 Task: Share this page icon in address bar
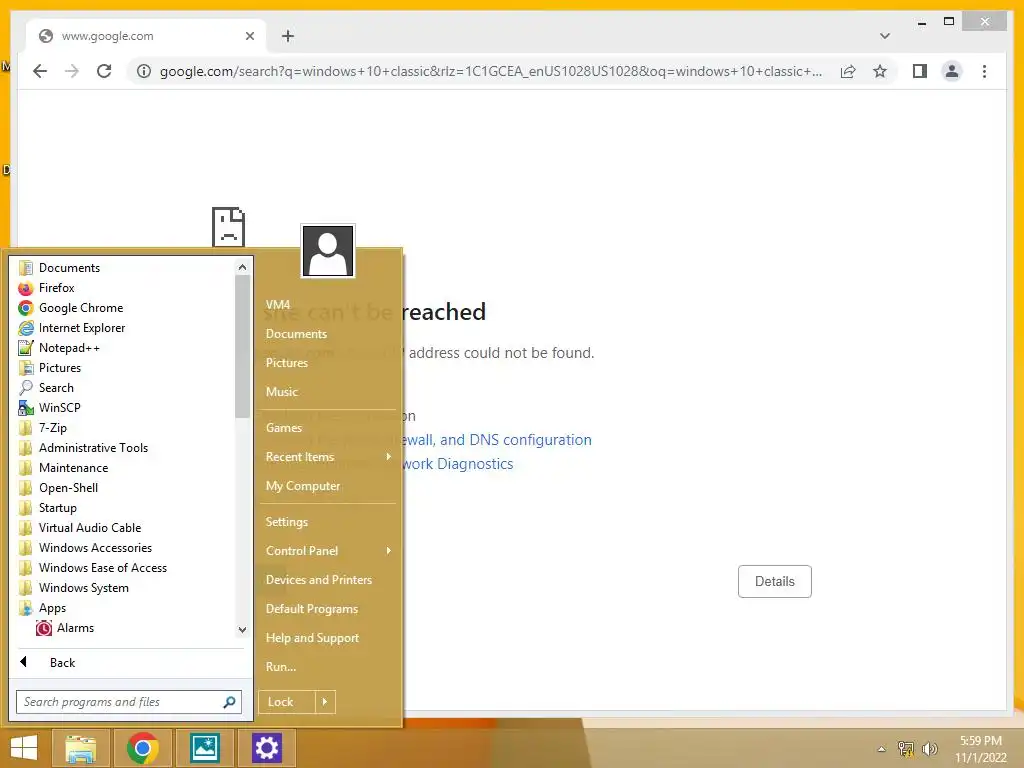[848, 71]
